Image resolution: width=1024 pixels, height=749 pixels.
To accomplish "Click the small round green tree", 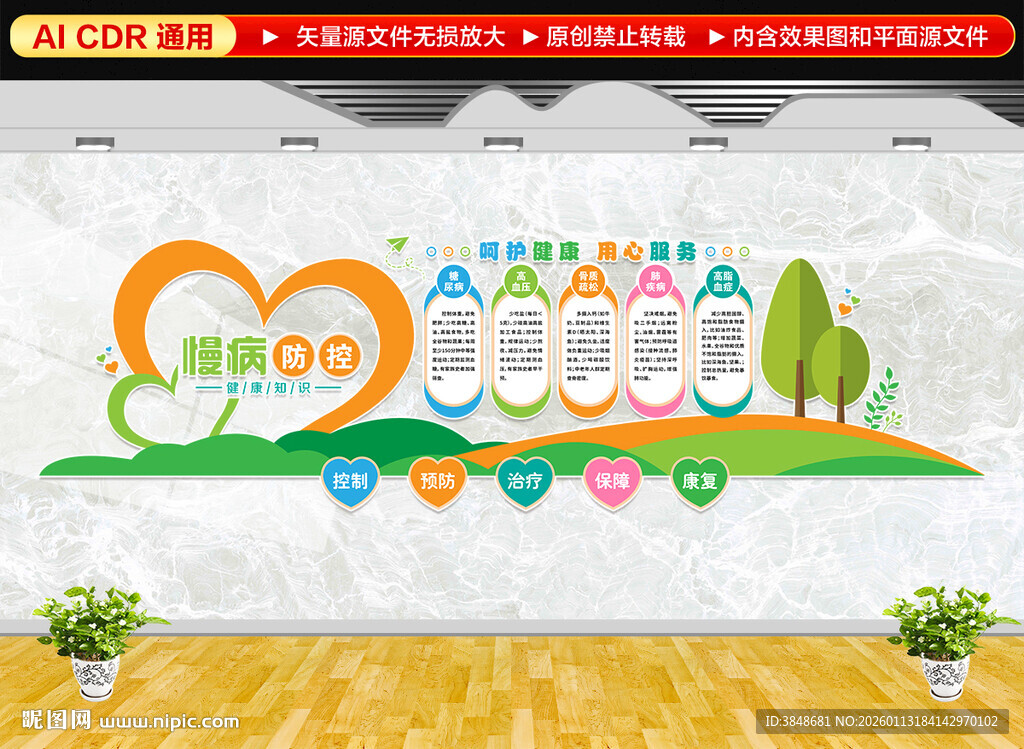I will pos(840,374).
